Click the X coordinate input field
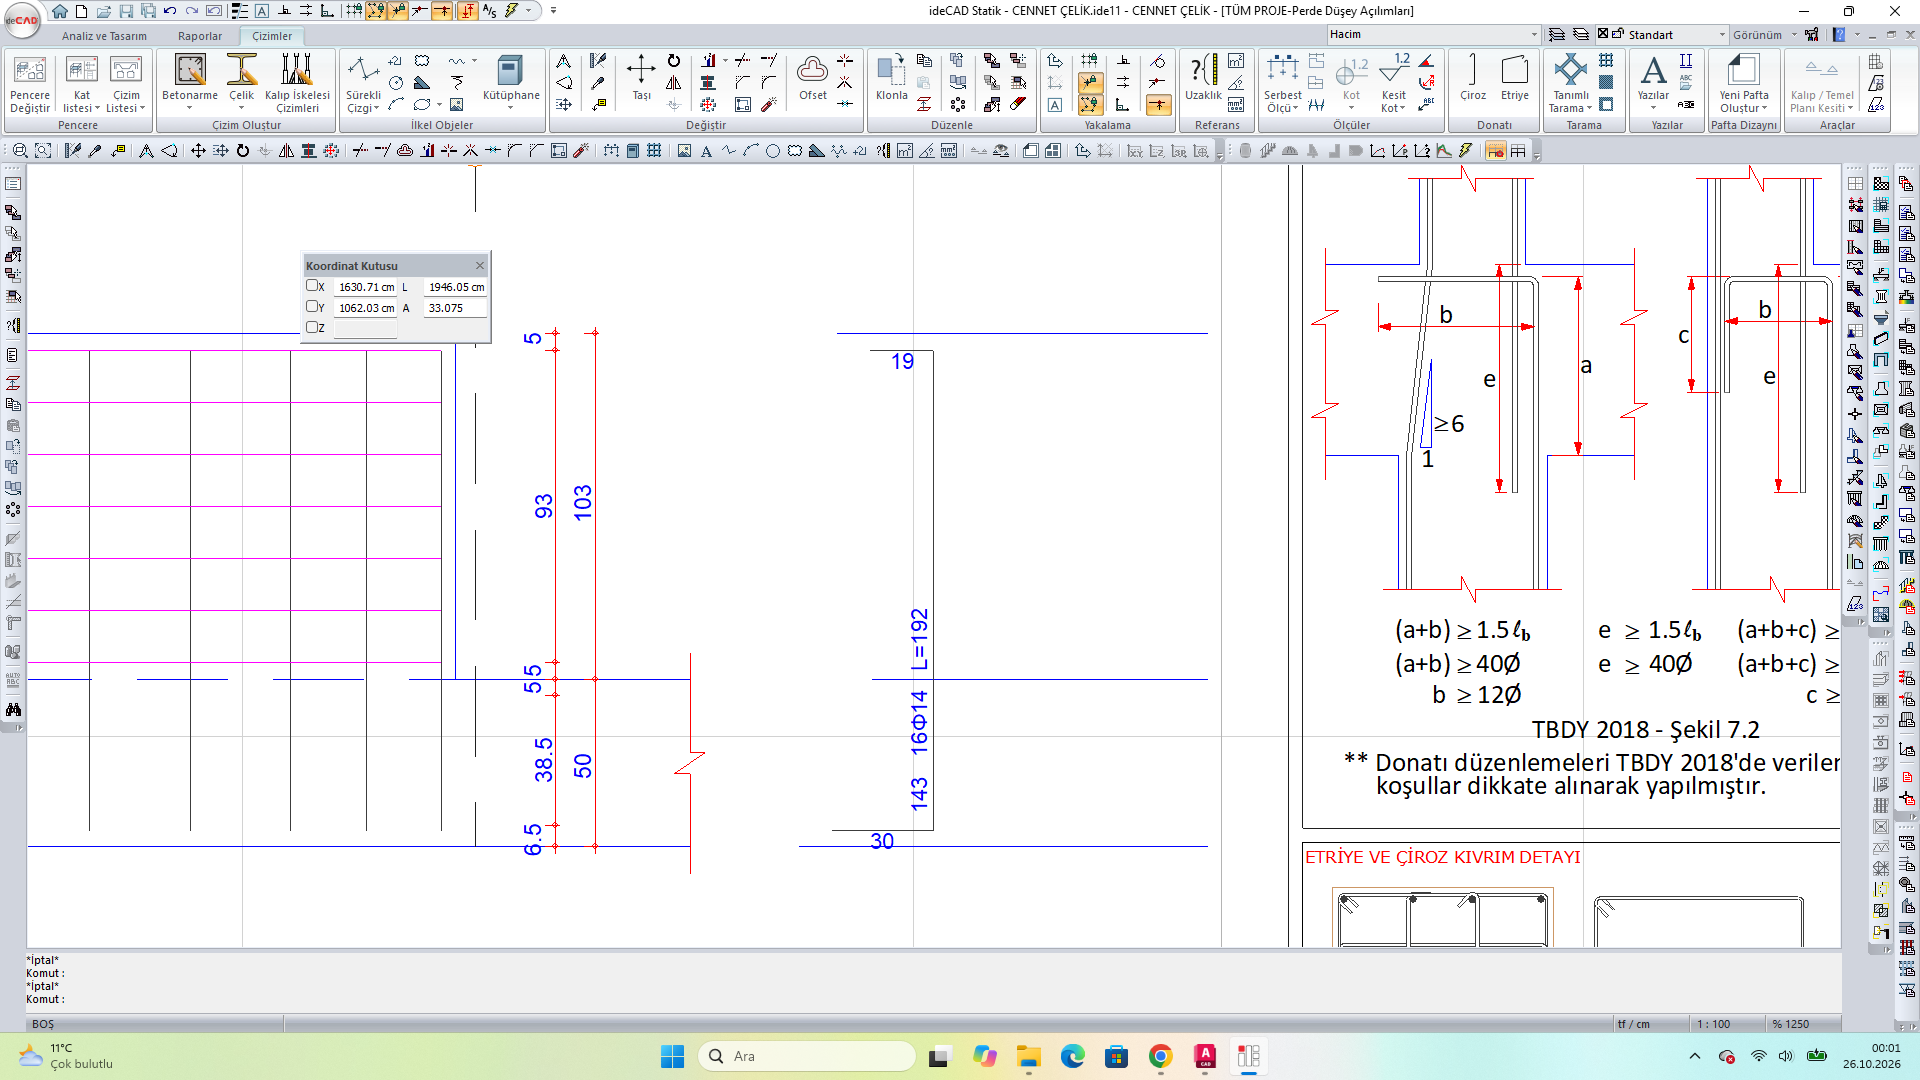Image resolution: width=1920 pixels, height=1080 pixels. pos(366,287)
